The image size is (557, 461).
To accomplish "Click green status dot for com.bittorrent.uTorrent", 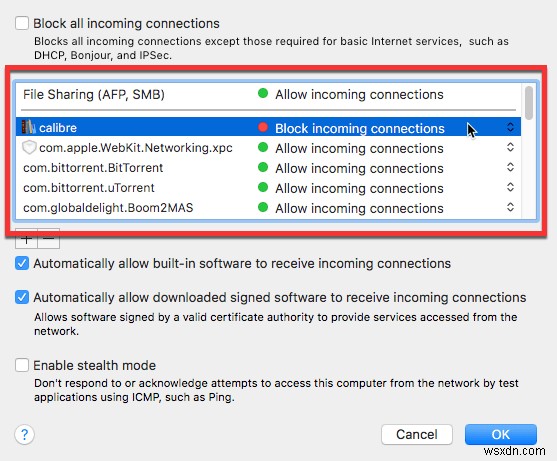I will [263, 187].
